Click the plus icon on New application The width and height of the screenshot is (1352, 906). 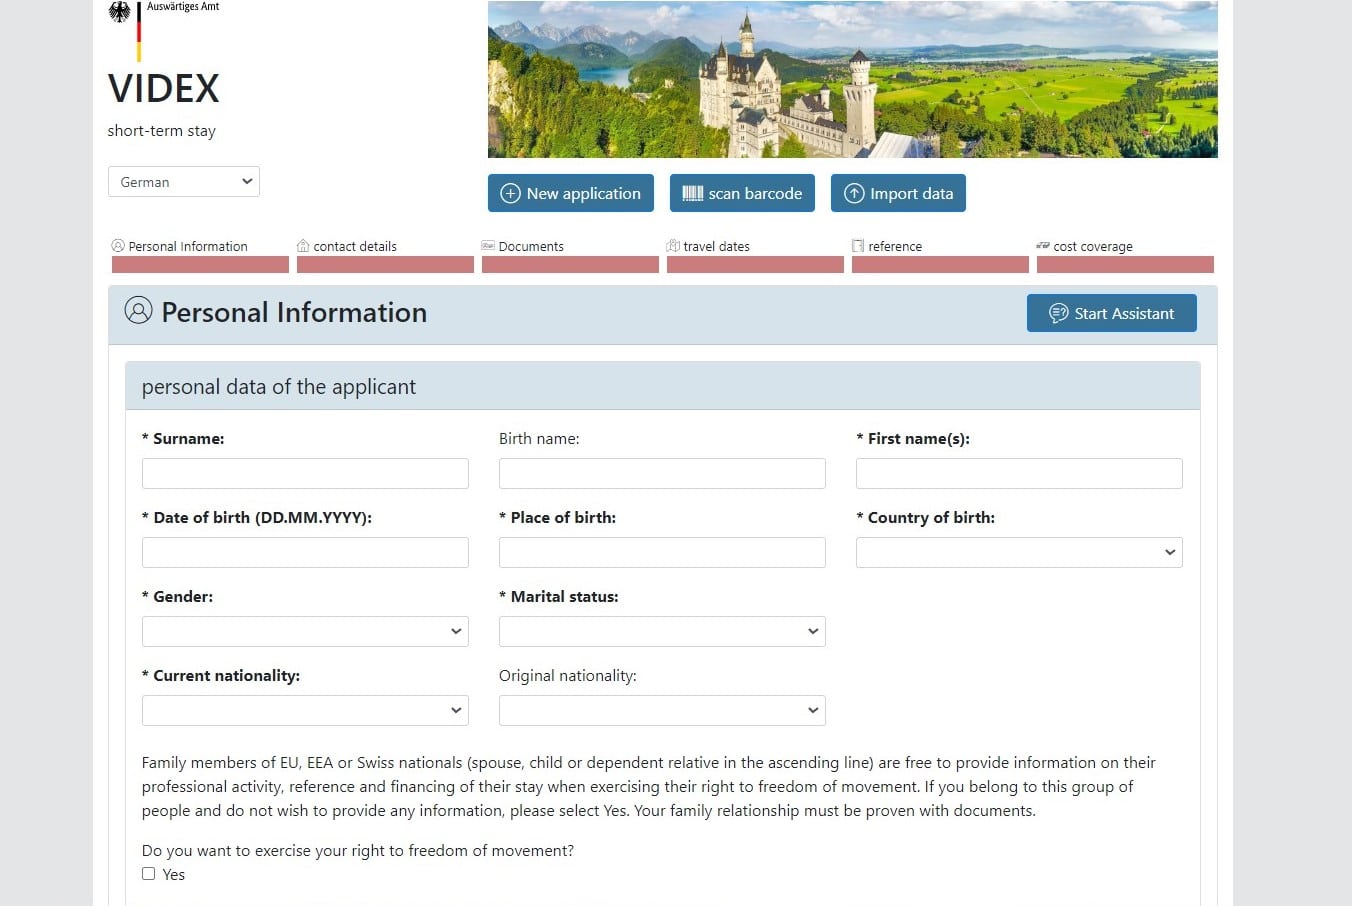(510, 193)
